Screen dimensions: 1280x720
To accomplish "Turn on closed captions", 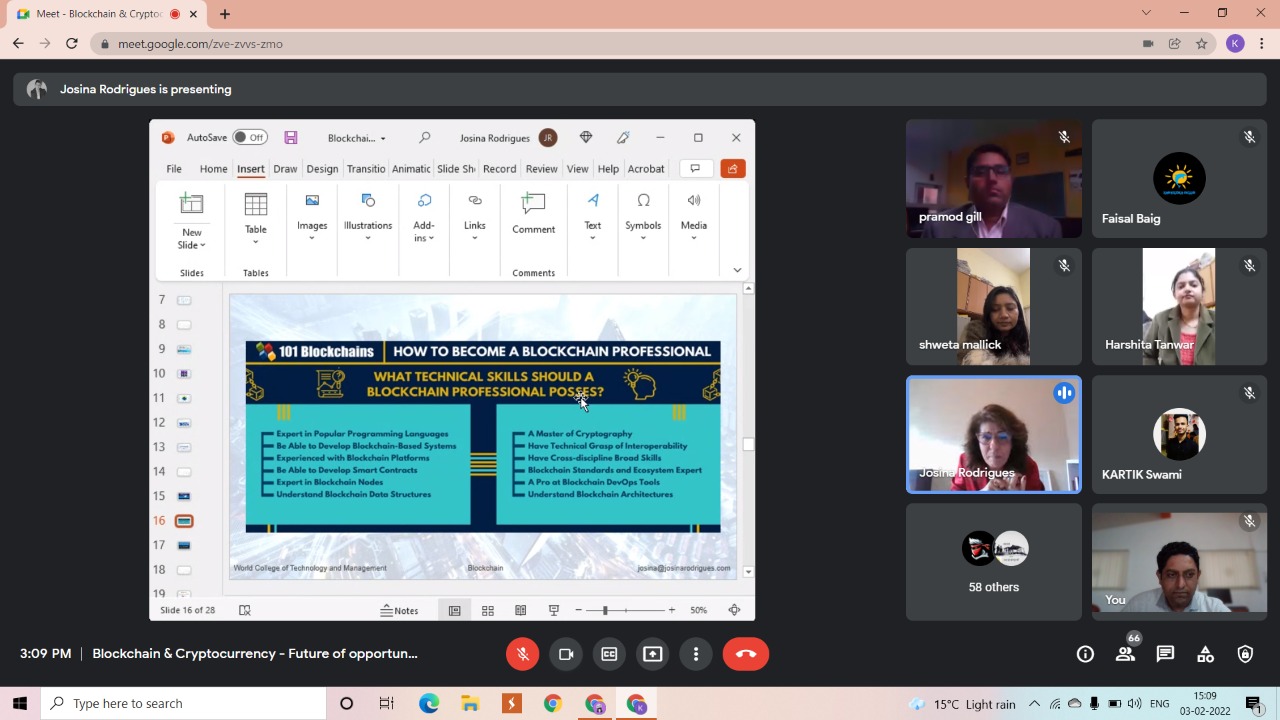I will click(609, 654).
